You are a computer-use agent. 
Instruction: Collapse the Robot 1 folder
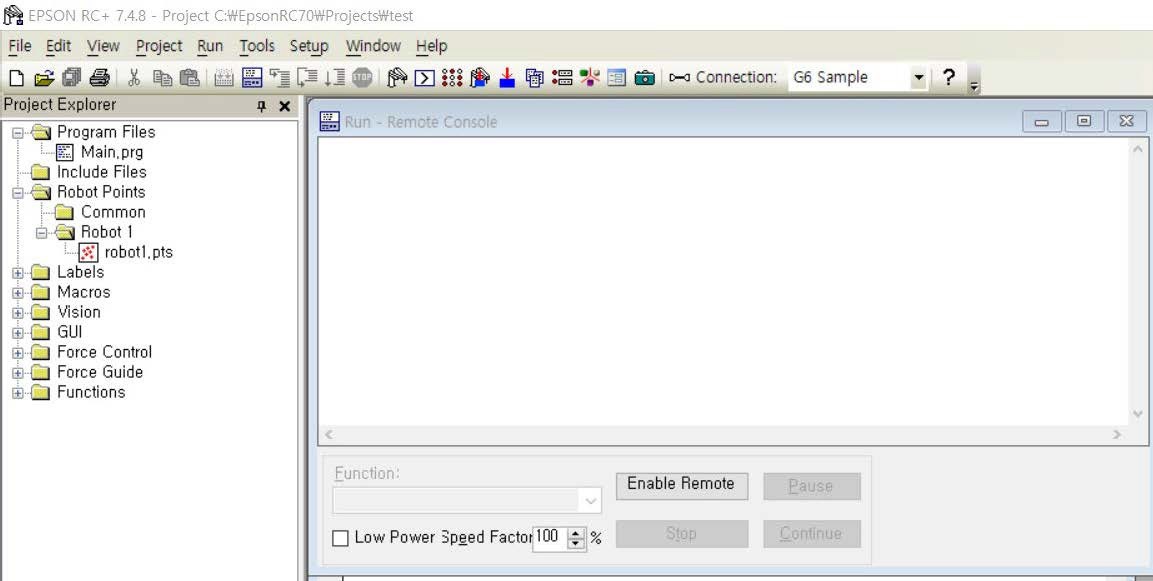[41, 233]
